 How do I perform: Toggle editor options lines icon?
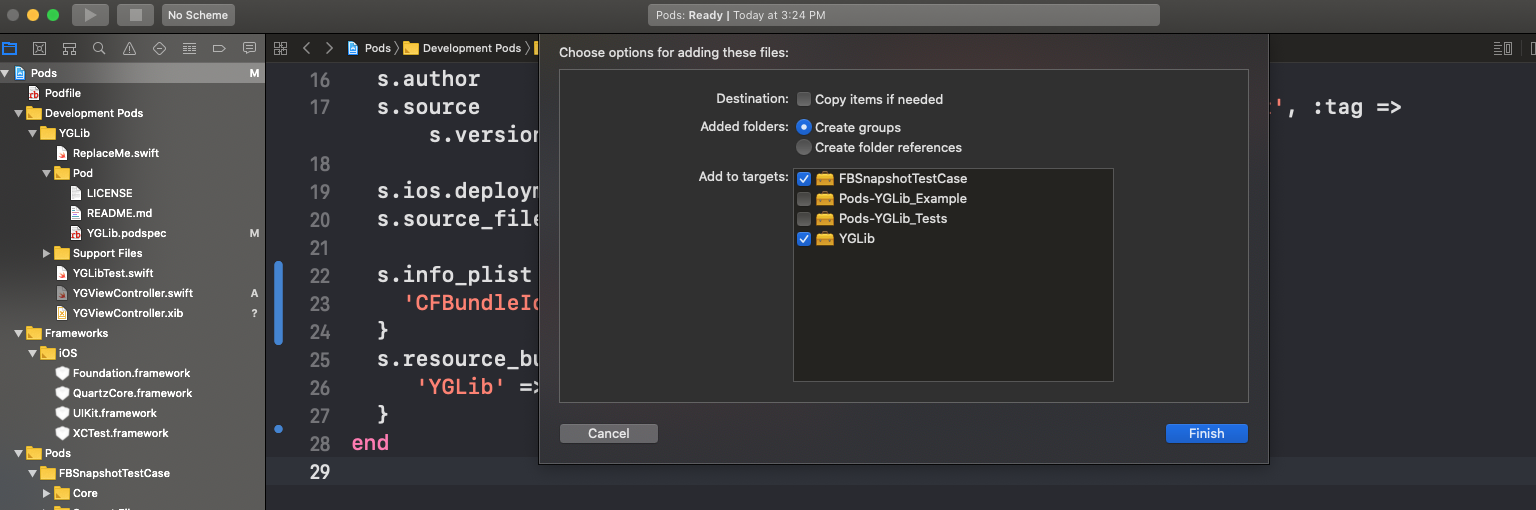click(x=1502, y=48)
